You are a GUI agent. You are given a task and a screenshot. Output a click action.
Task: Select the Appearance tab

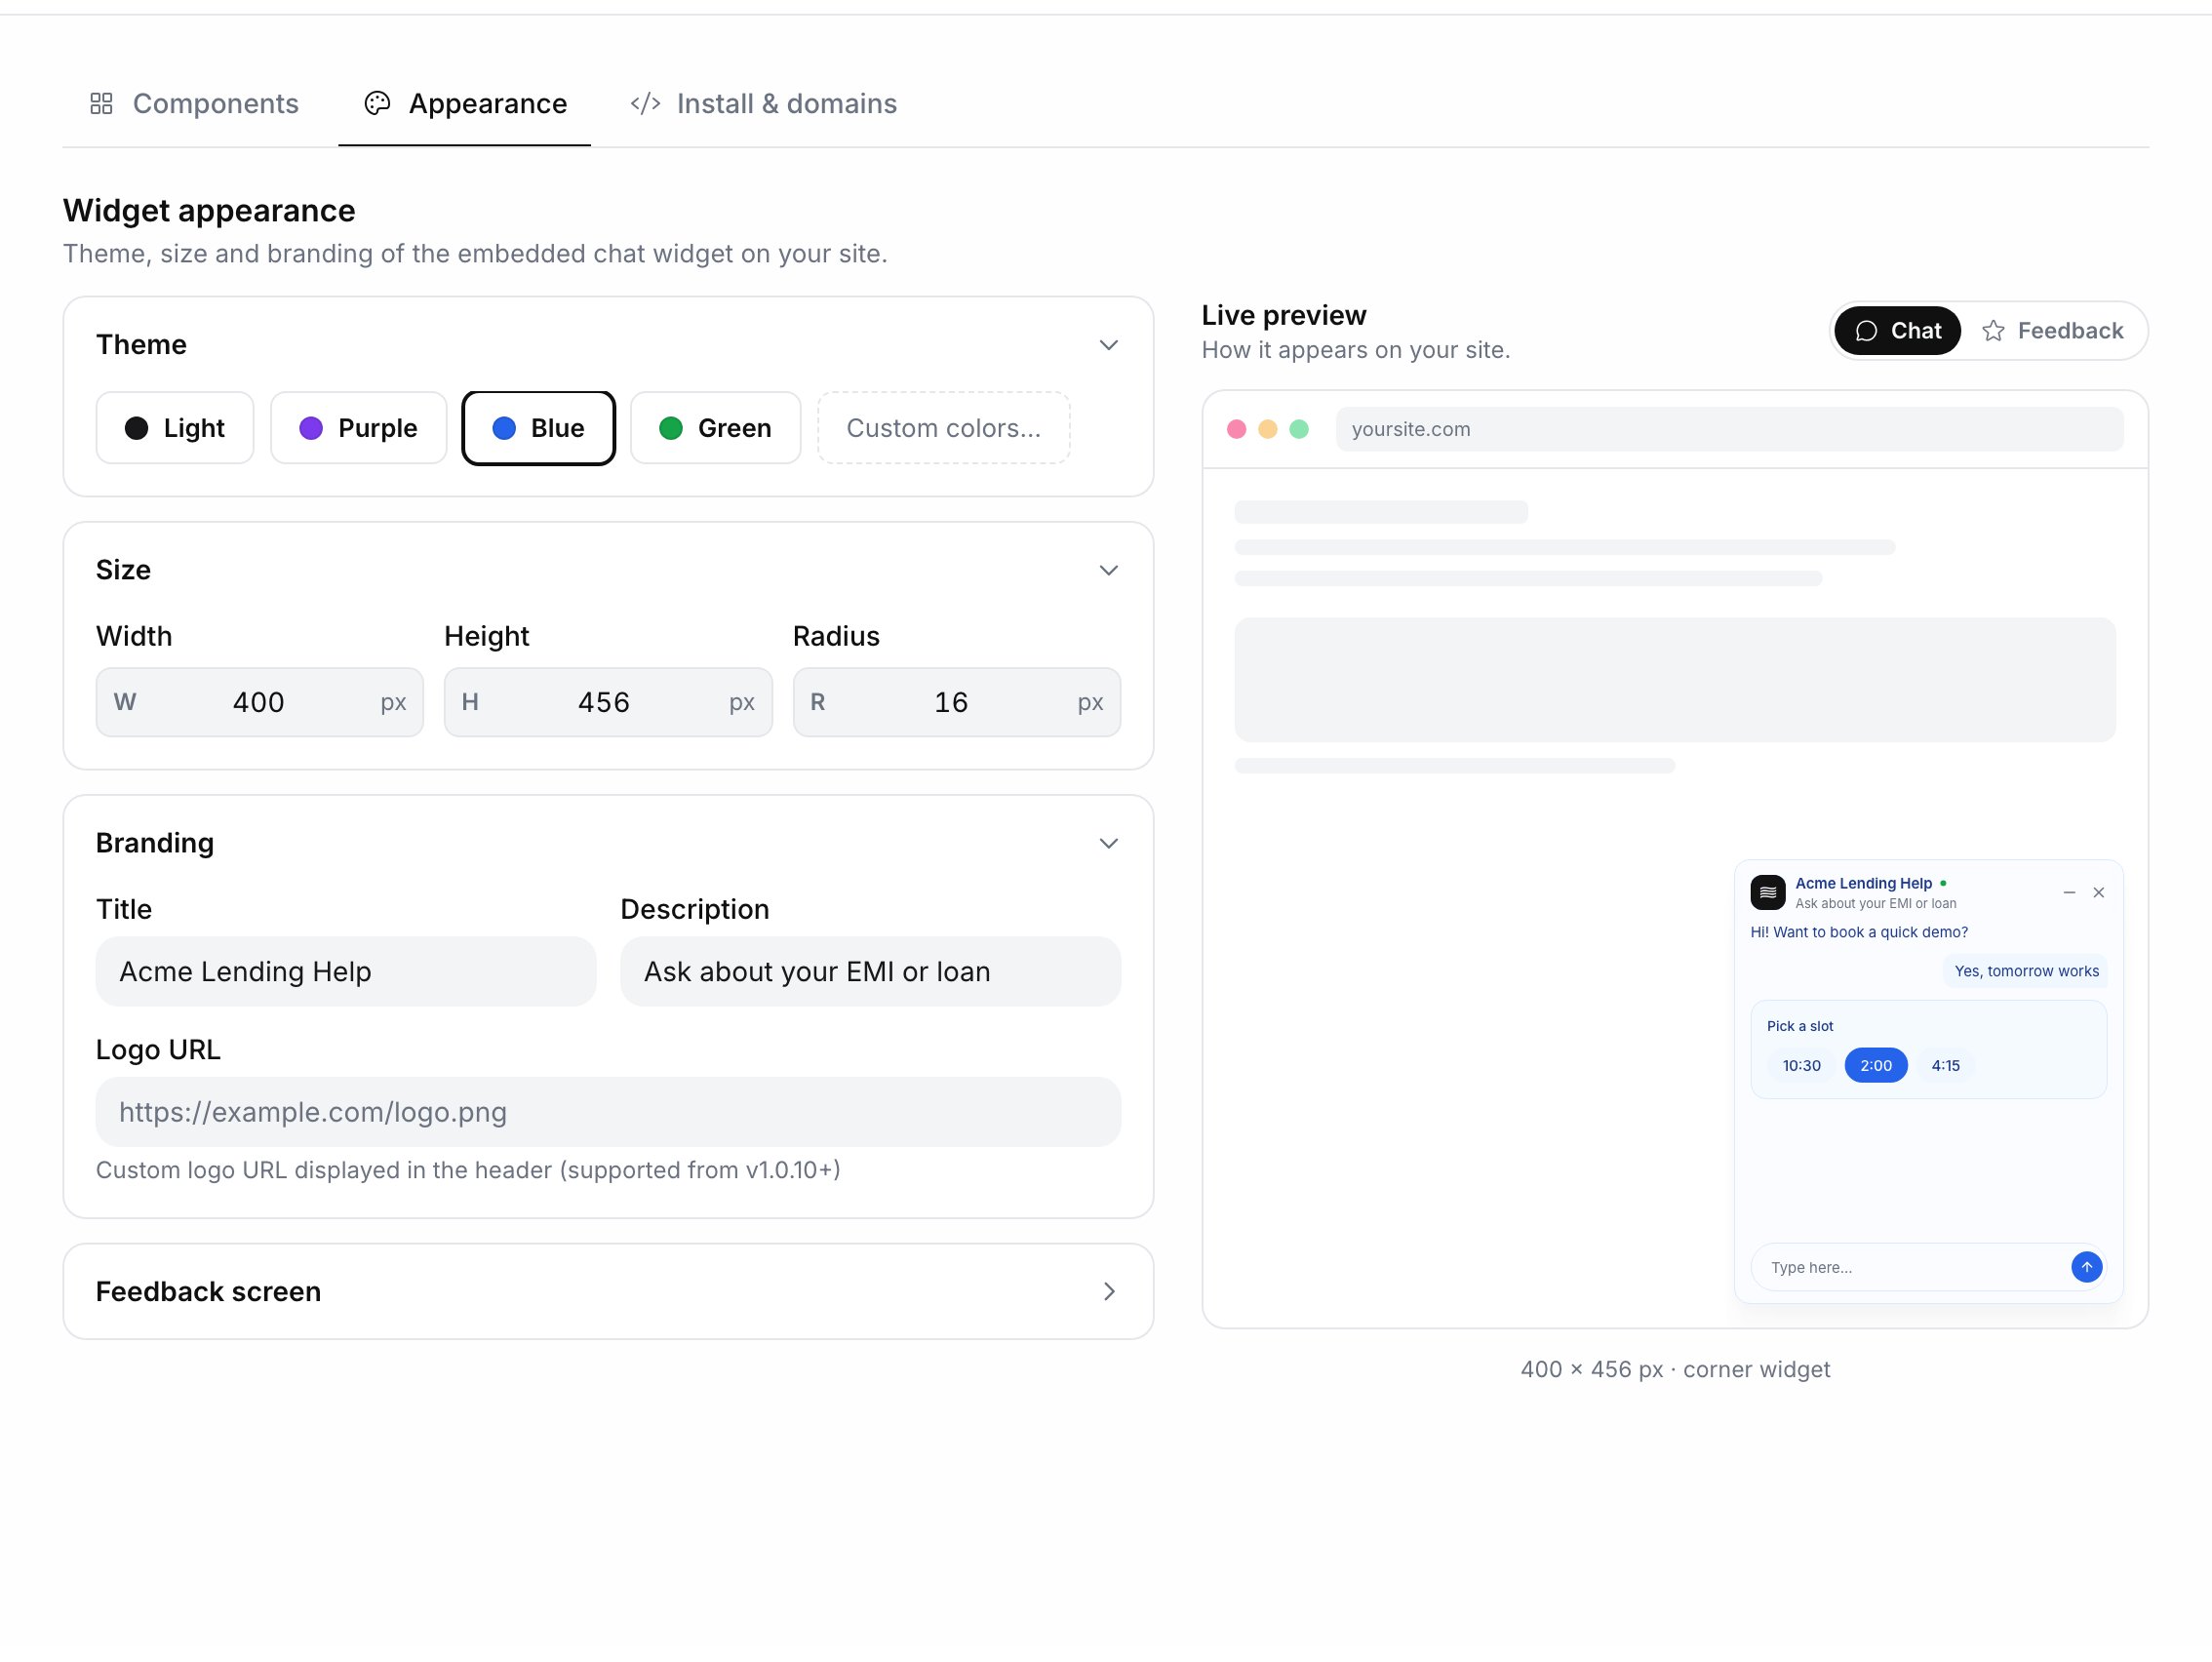click(x=464, y=104)
